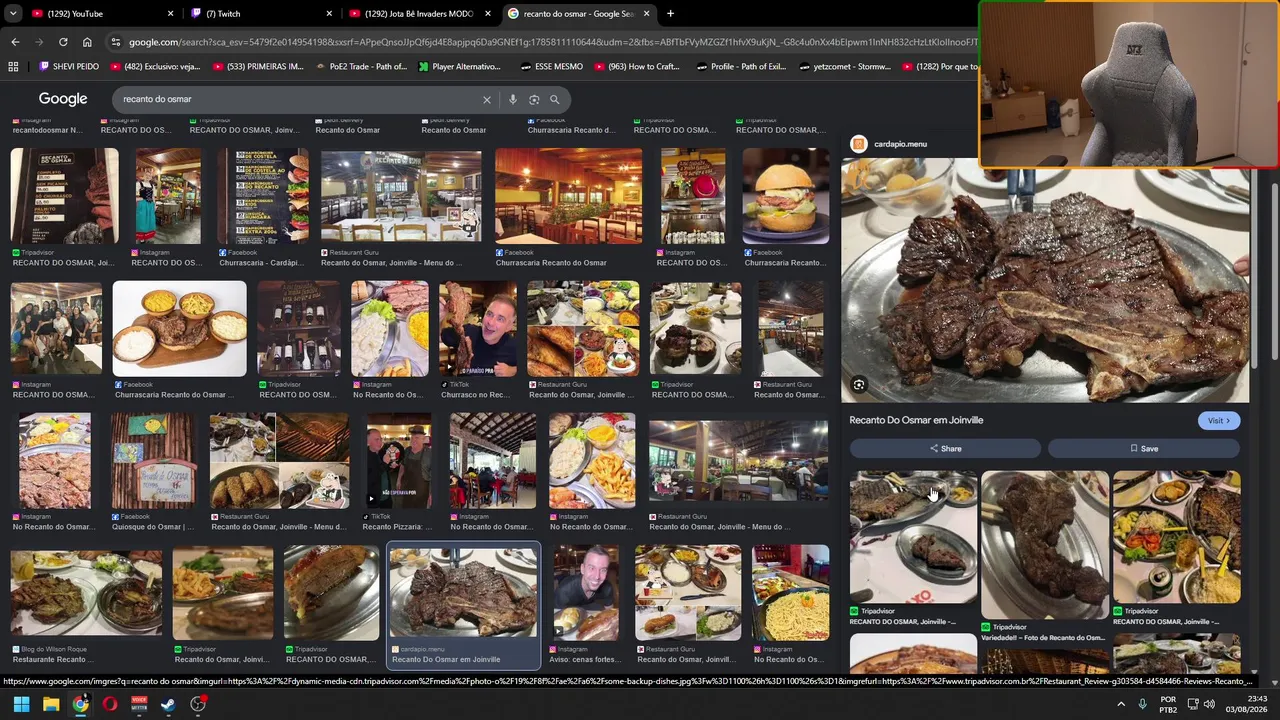Search inside the steak image with Lens
Image resolution: width=1280 pixels, height=720 pixels.
(x=859, y=385)
